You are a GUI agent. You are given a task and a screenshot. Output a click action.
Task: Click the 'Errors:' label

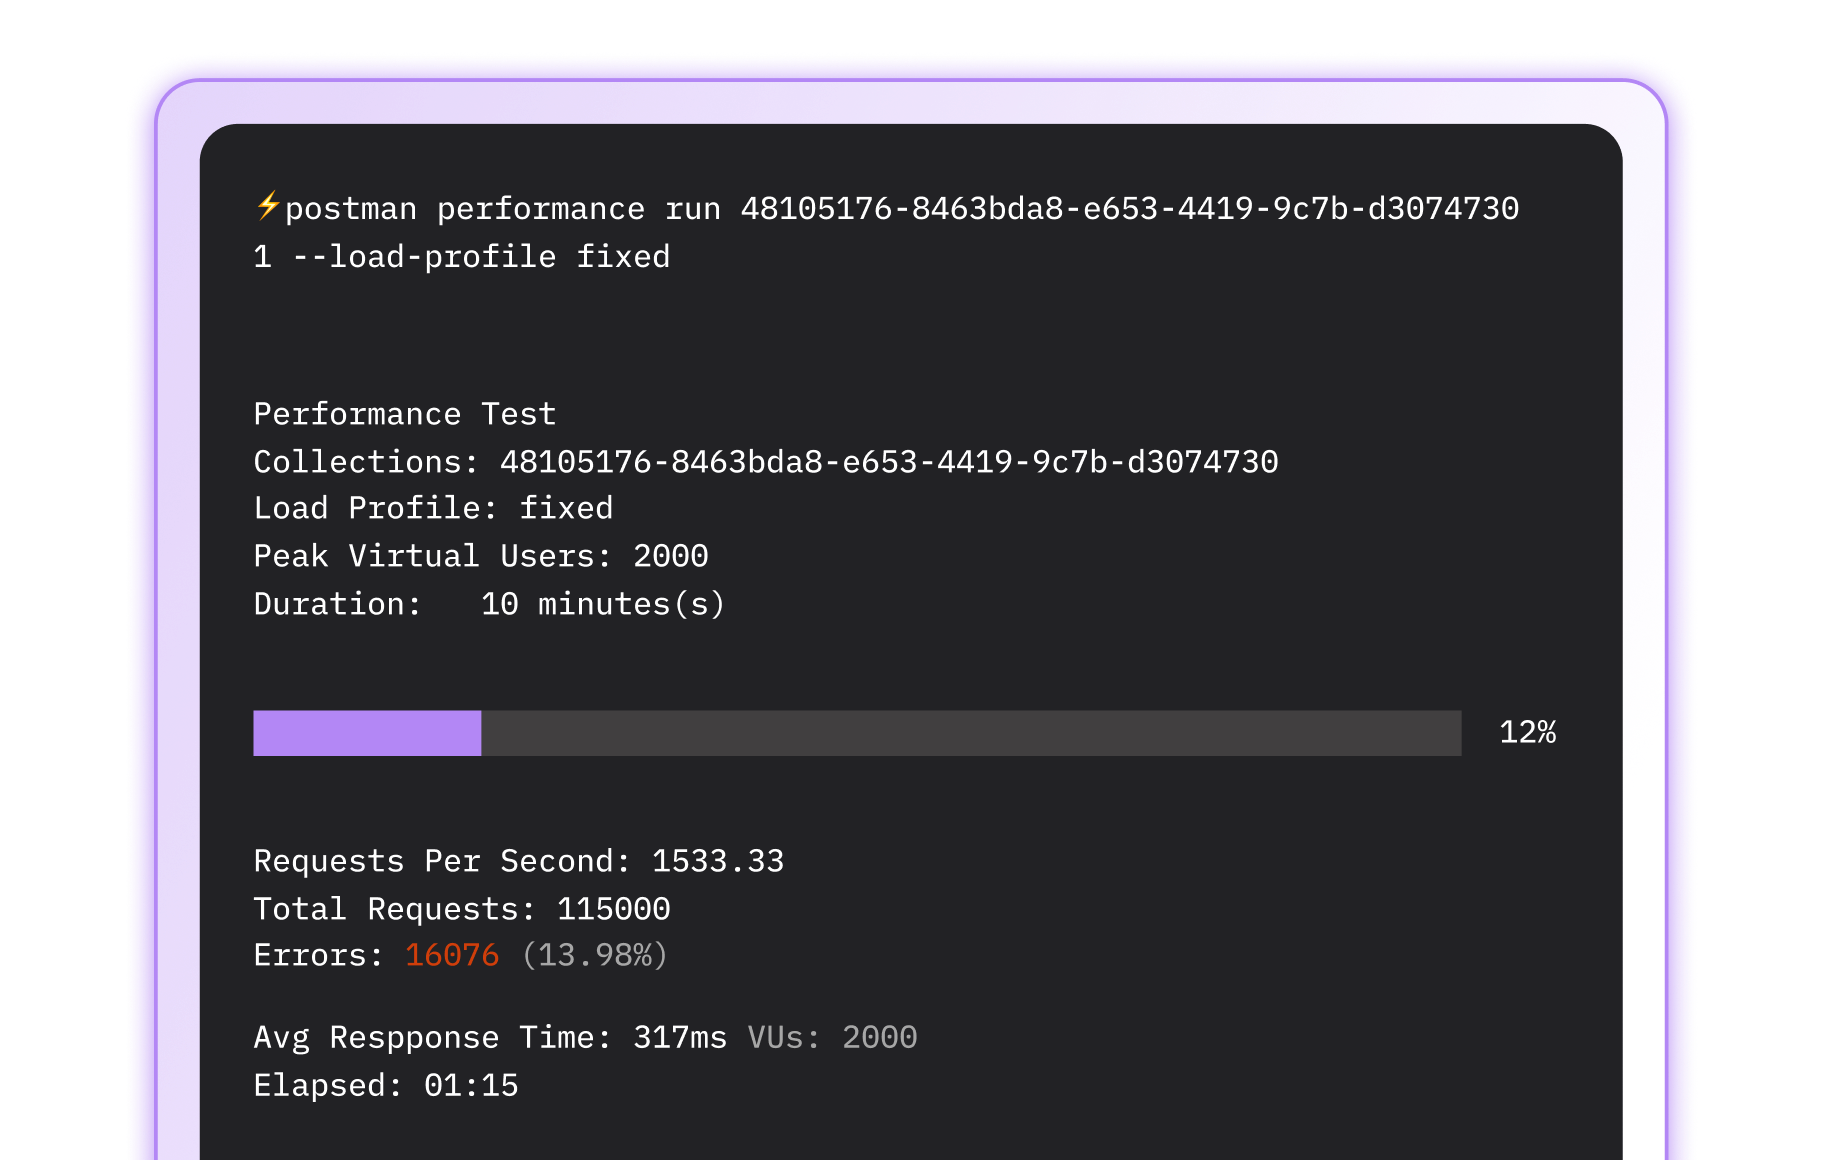(x=318, y=955)
